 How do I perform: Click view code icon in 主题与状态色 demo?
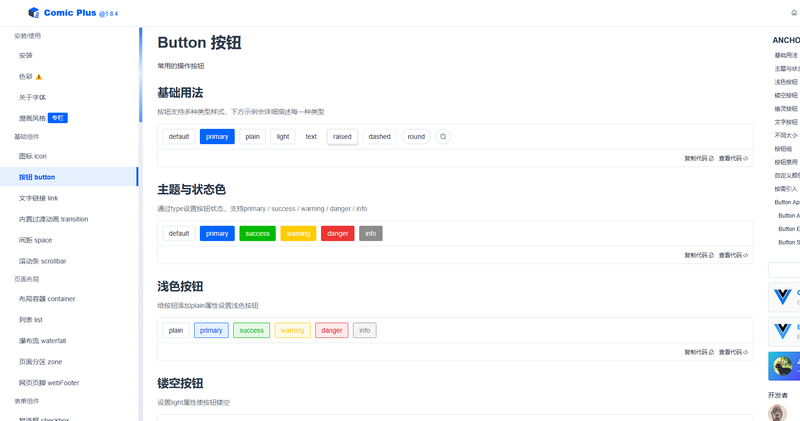click(x=745, y=256)
